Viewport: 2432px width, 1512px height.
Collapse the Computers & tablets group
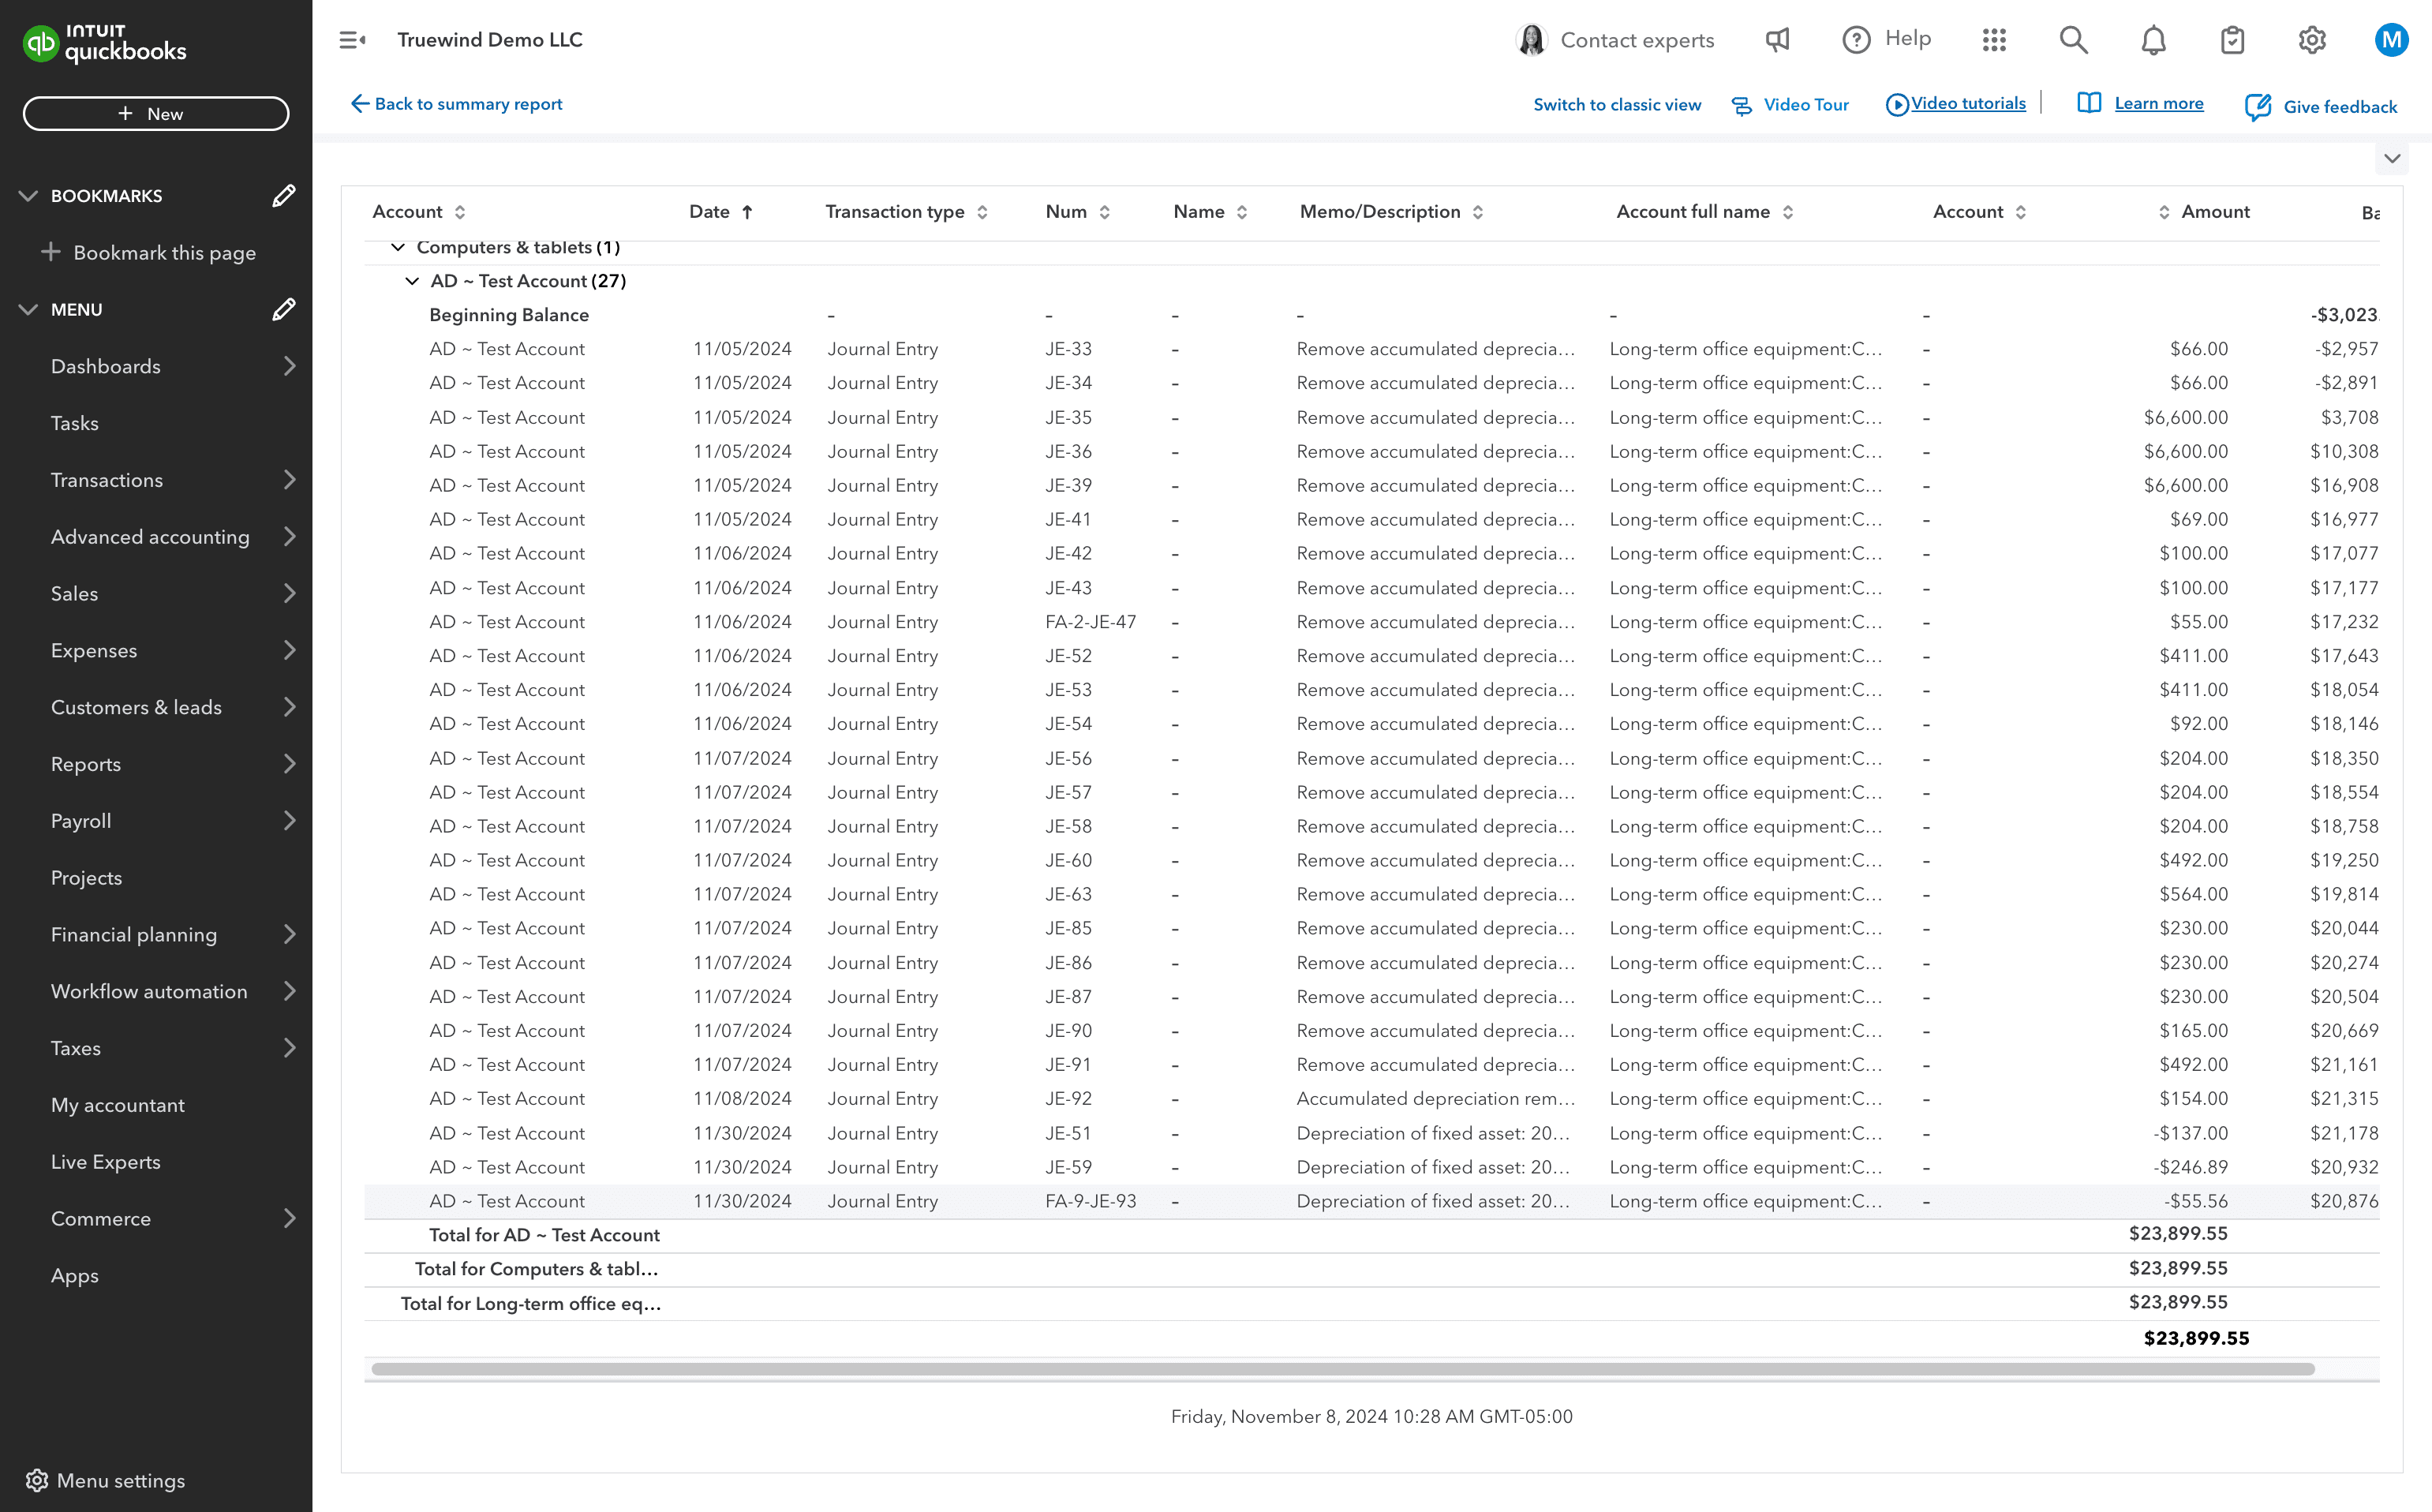pyautogui.click(x=397, y=247)
